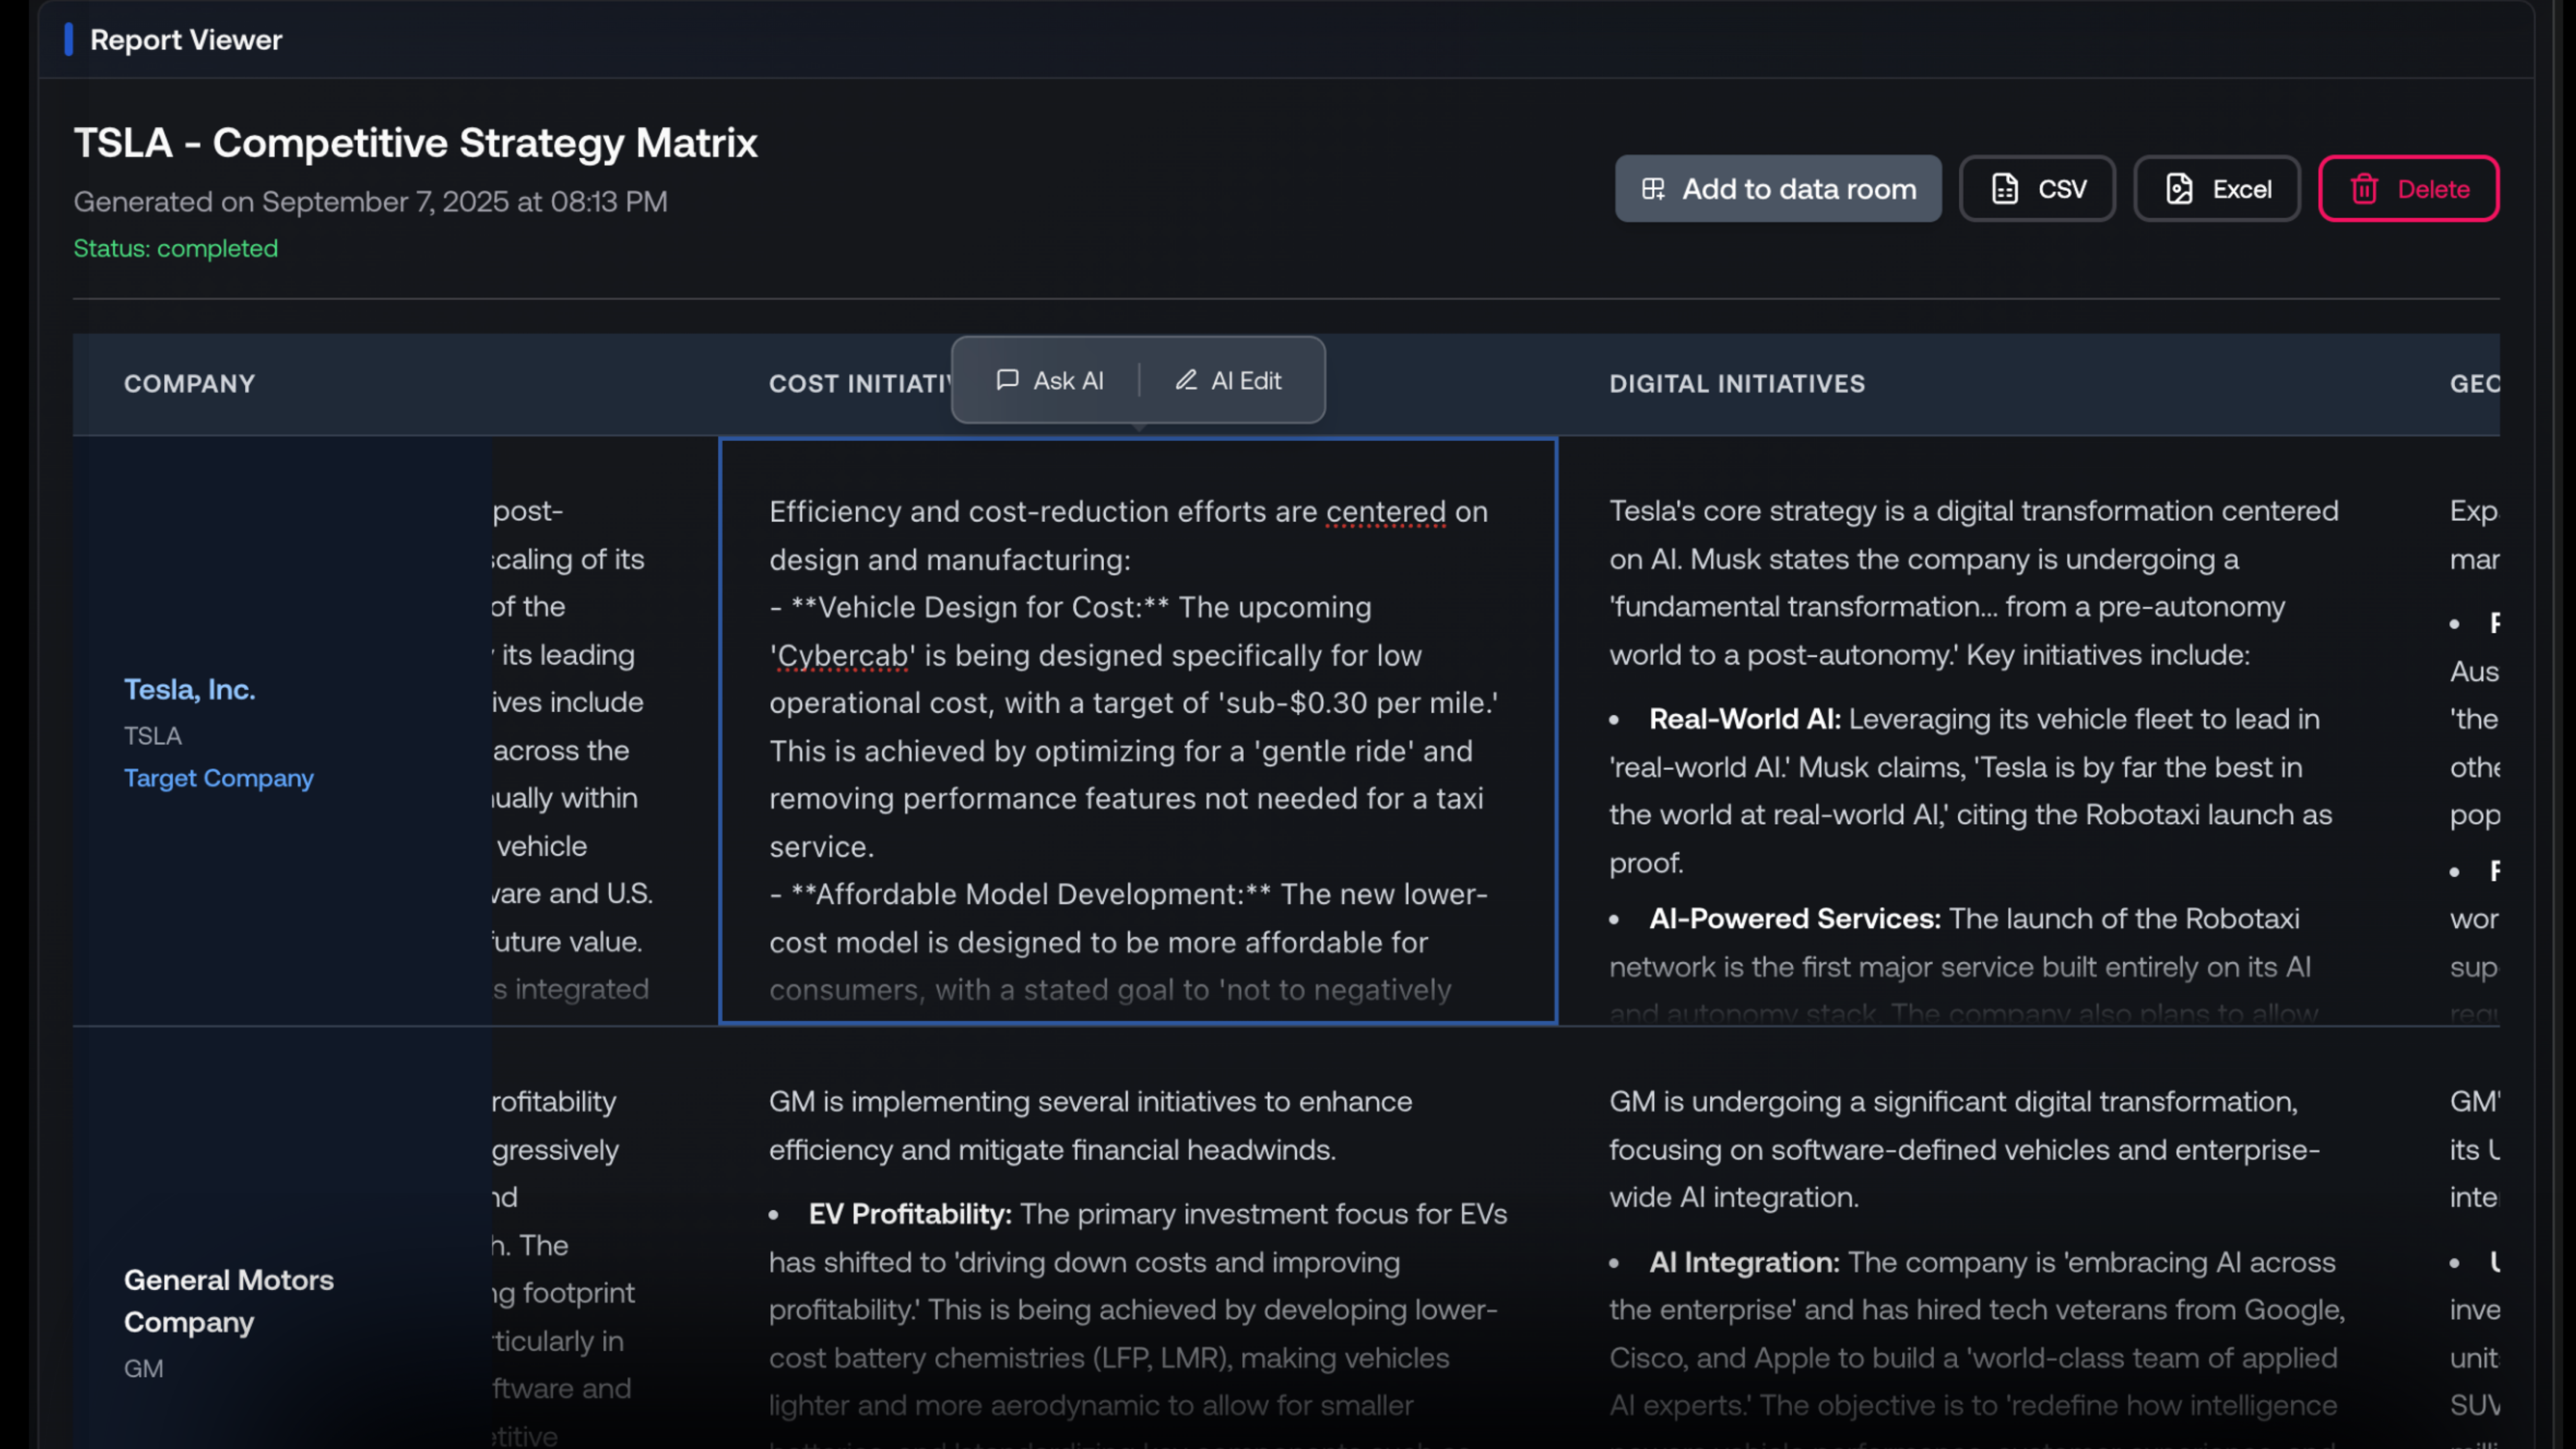Select the COMPANY column header

pos(190,384)
